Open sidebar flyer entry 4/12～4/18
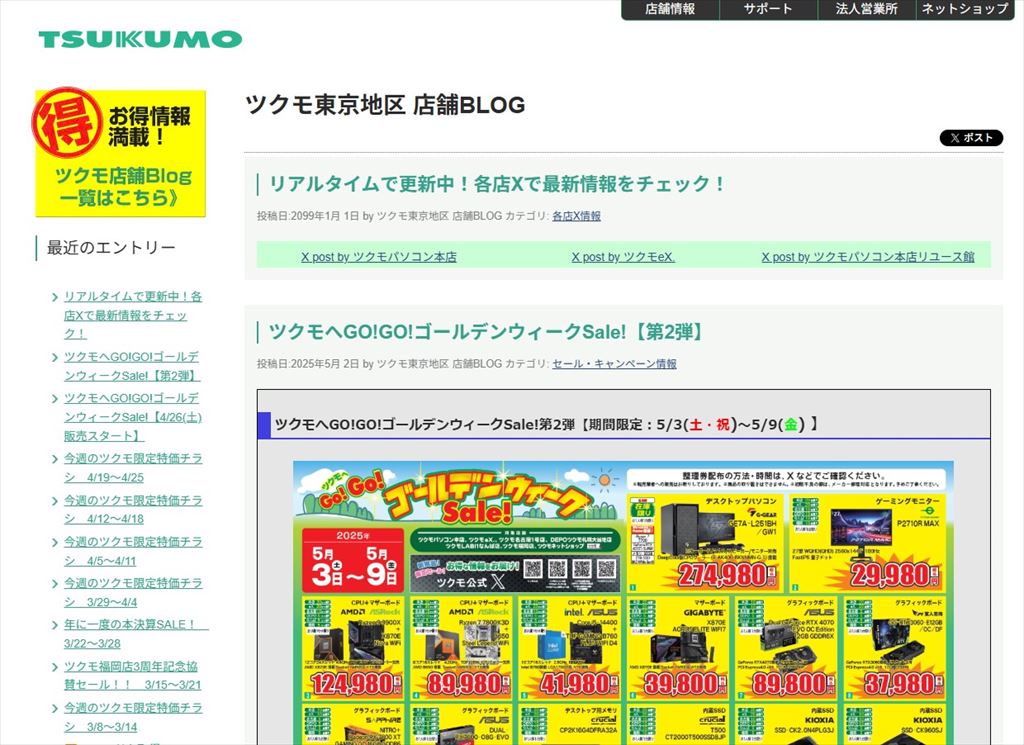The width and height of the screenshot is (1024, 745). (133, 509)
